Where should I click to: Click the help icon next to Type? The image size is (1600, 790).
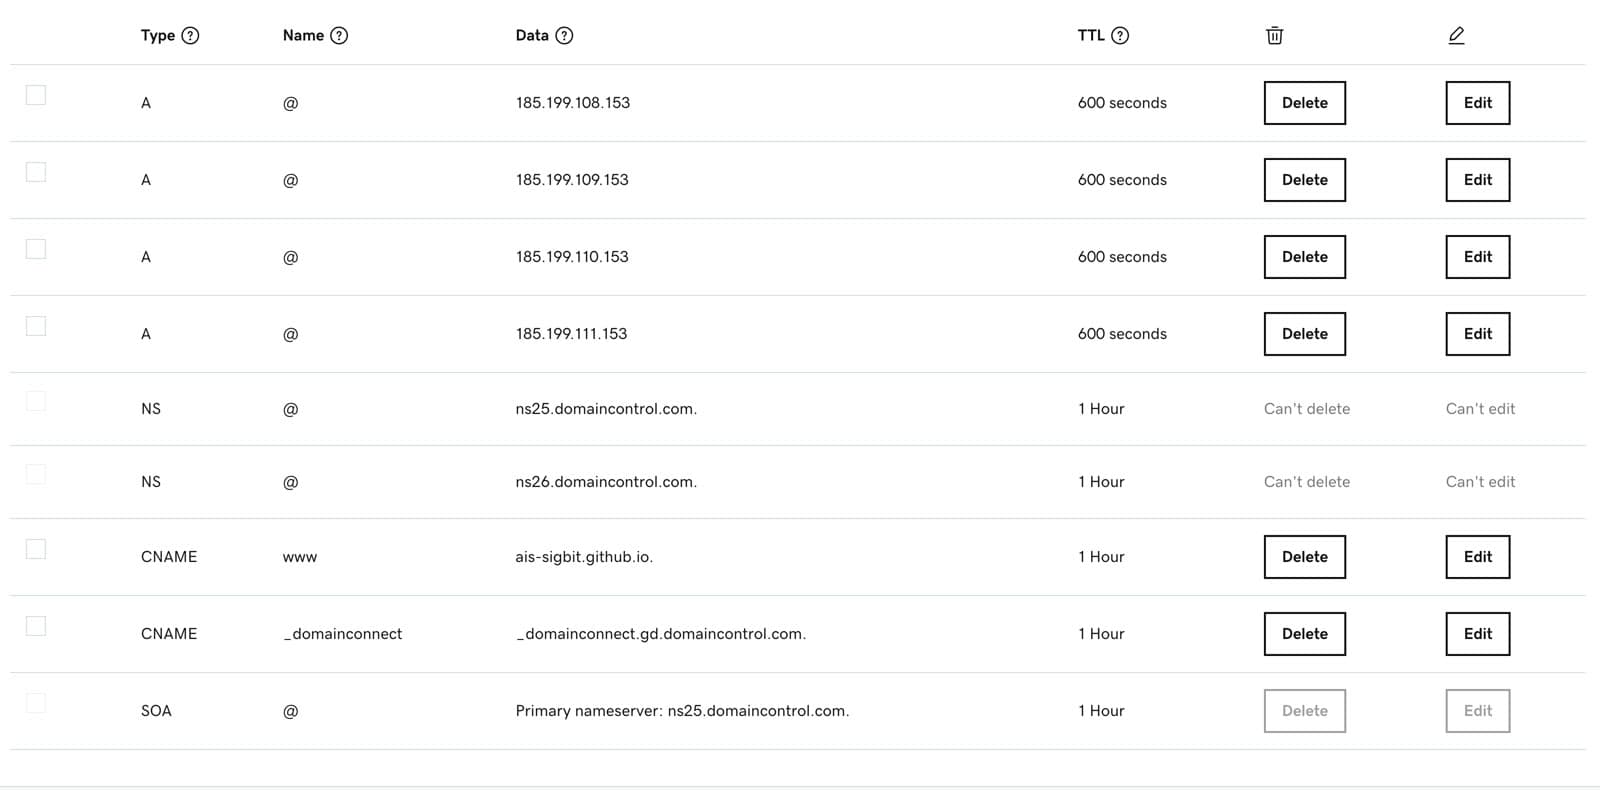pos(190,36)
